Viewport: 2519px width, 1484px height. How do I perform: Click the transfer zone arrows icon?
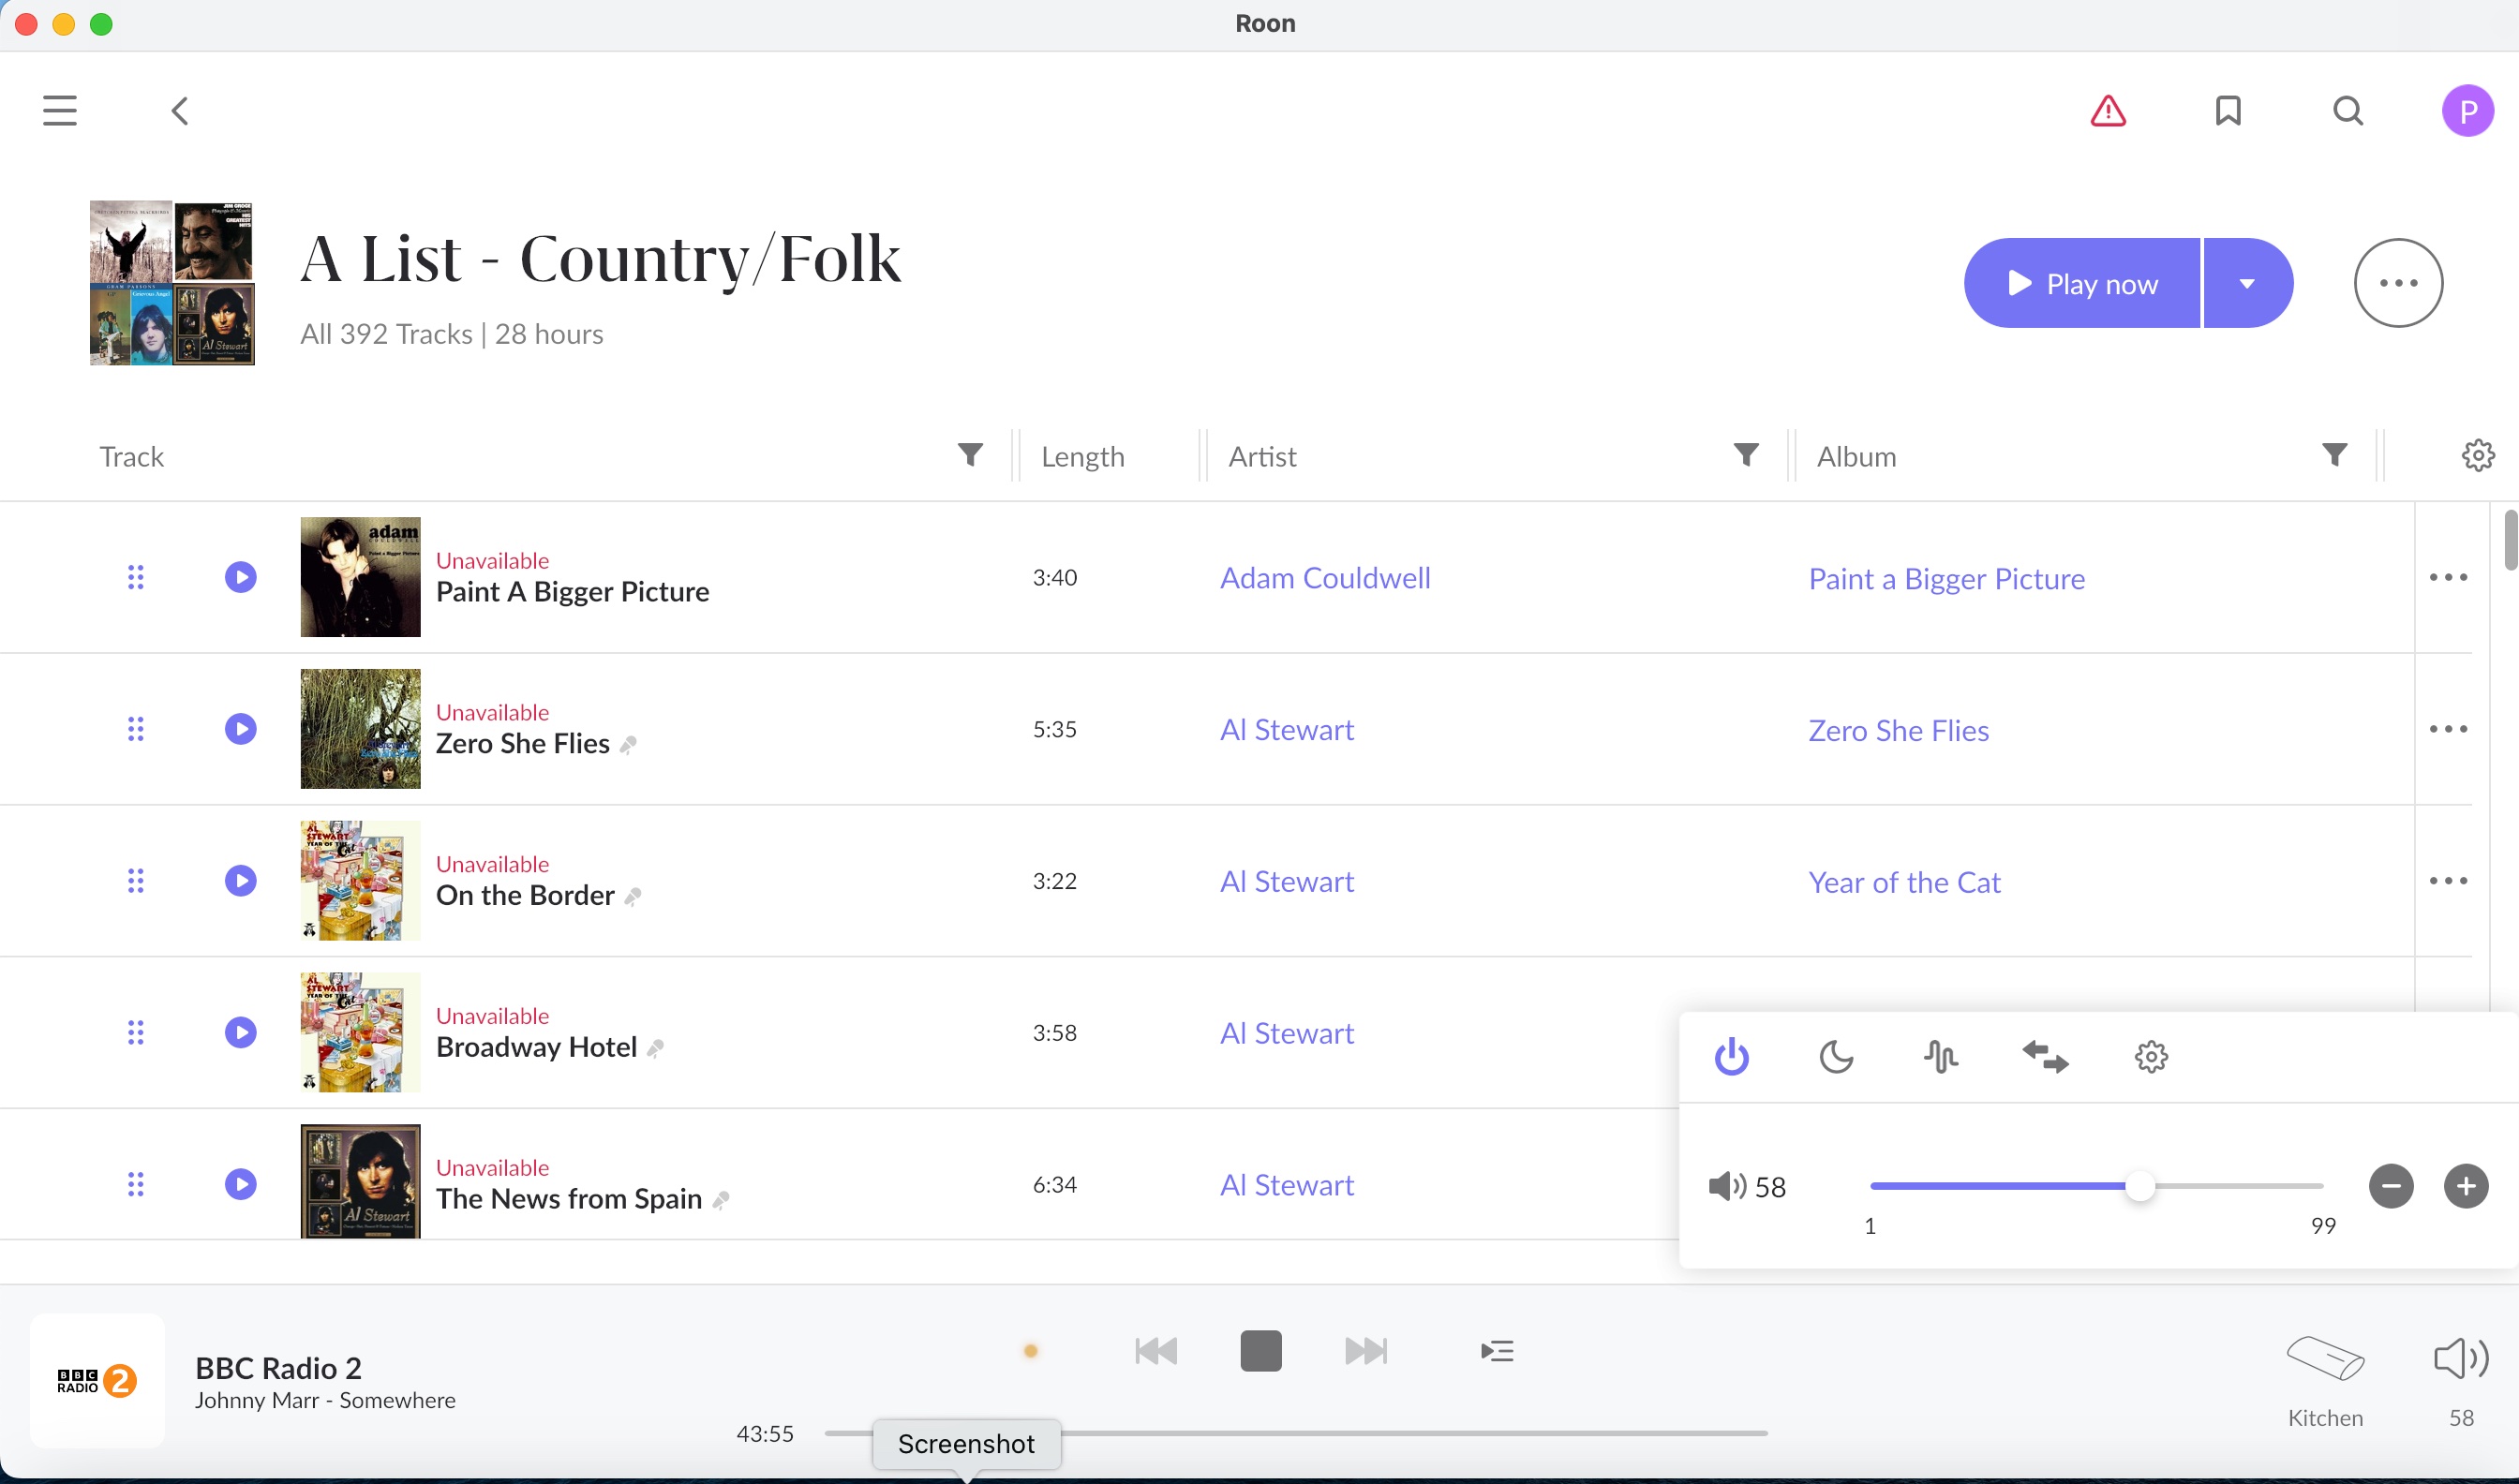click(x=2045, y=1057)
